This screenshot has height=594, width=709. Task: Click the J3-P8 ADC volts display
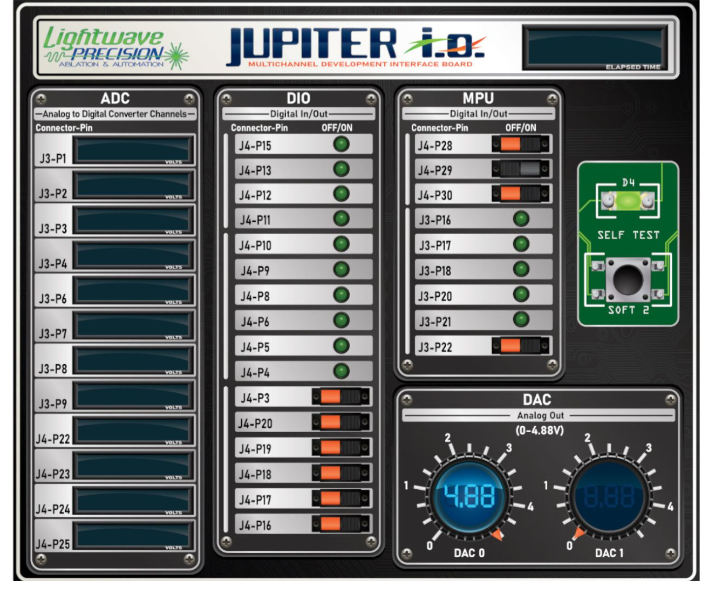133,360
